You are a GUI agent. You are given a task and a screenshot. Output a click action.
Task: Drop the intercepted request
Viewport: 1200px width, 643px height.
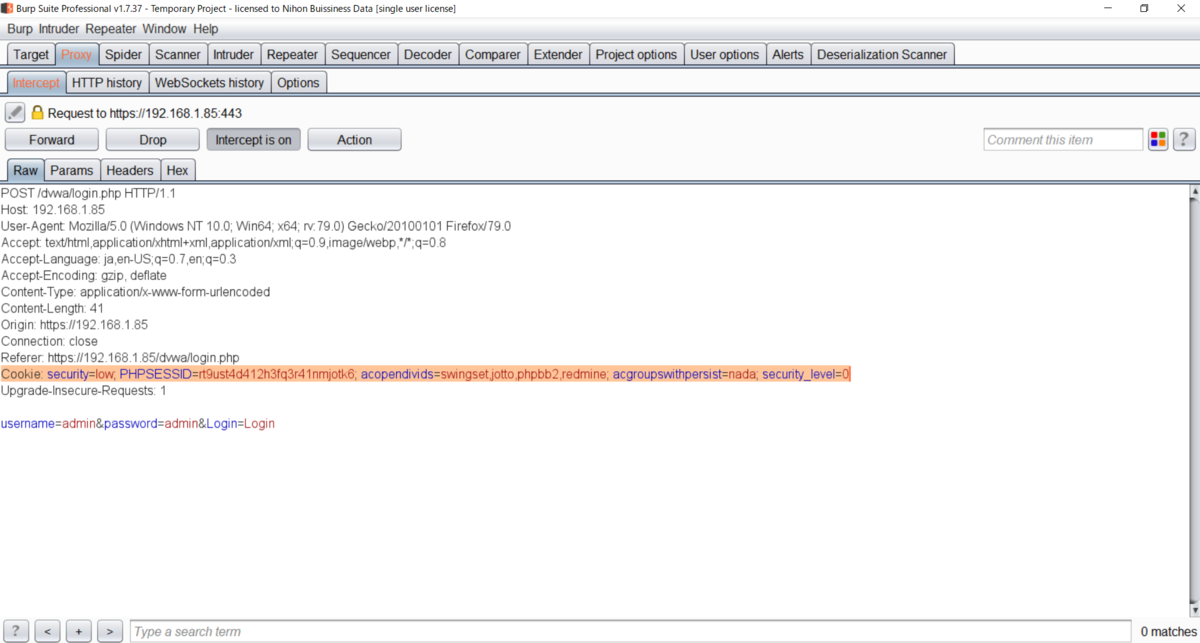pos(153,140)
